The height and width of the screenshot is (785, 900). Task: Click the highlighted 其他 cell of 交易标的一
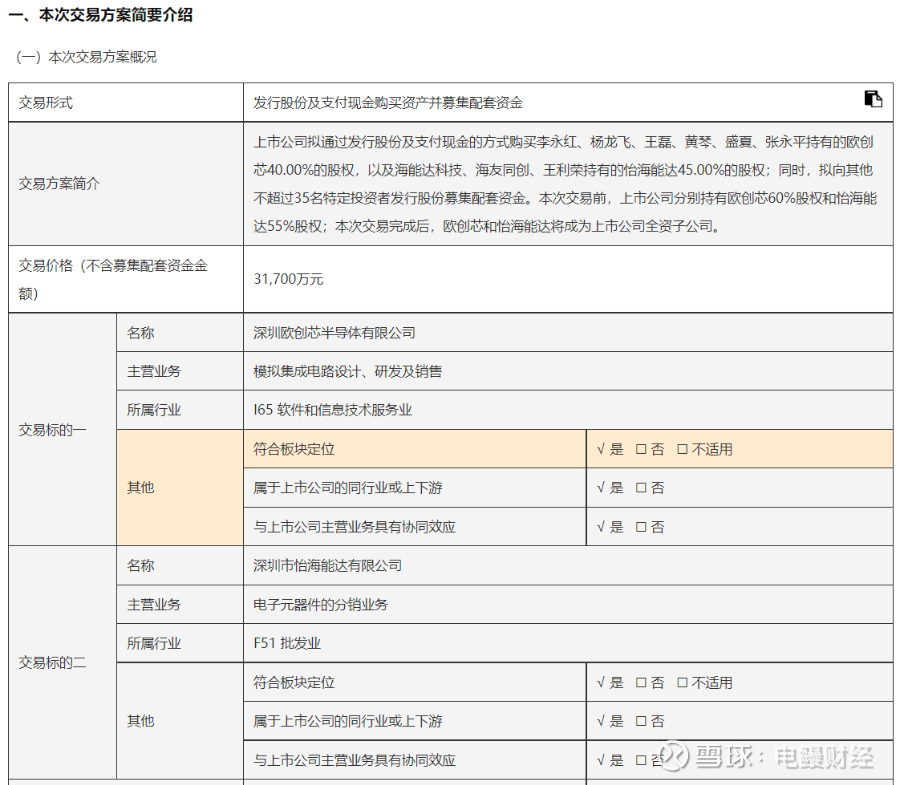pyautogui.click(x=180, y=488)
